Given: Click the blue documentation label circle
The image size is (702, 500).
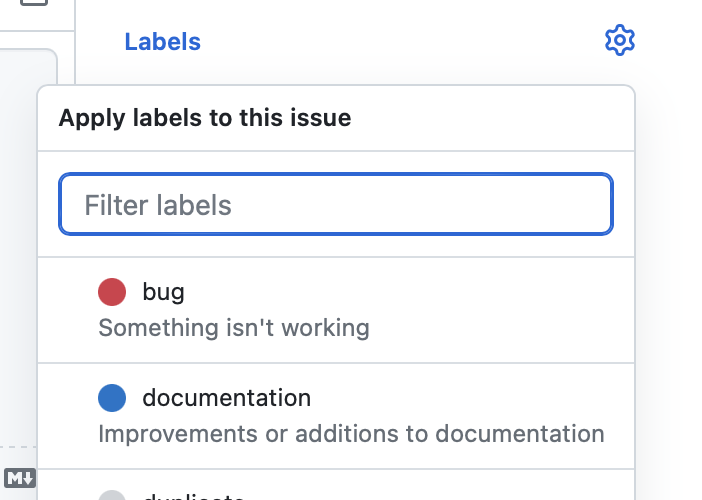Looking at the screenshot, I should (x=112, y=398).
